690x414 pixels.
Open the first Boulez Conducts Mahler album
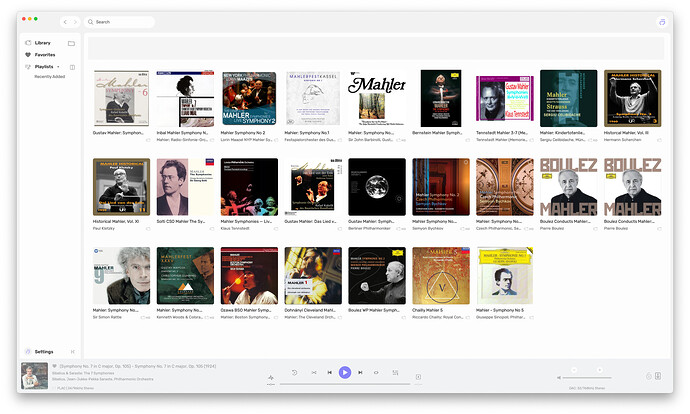[x=569, y=187]
